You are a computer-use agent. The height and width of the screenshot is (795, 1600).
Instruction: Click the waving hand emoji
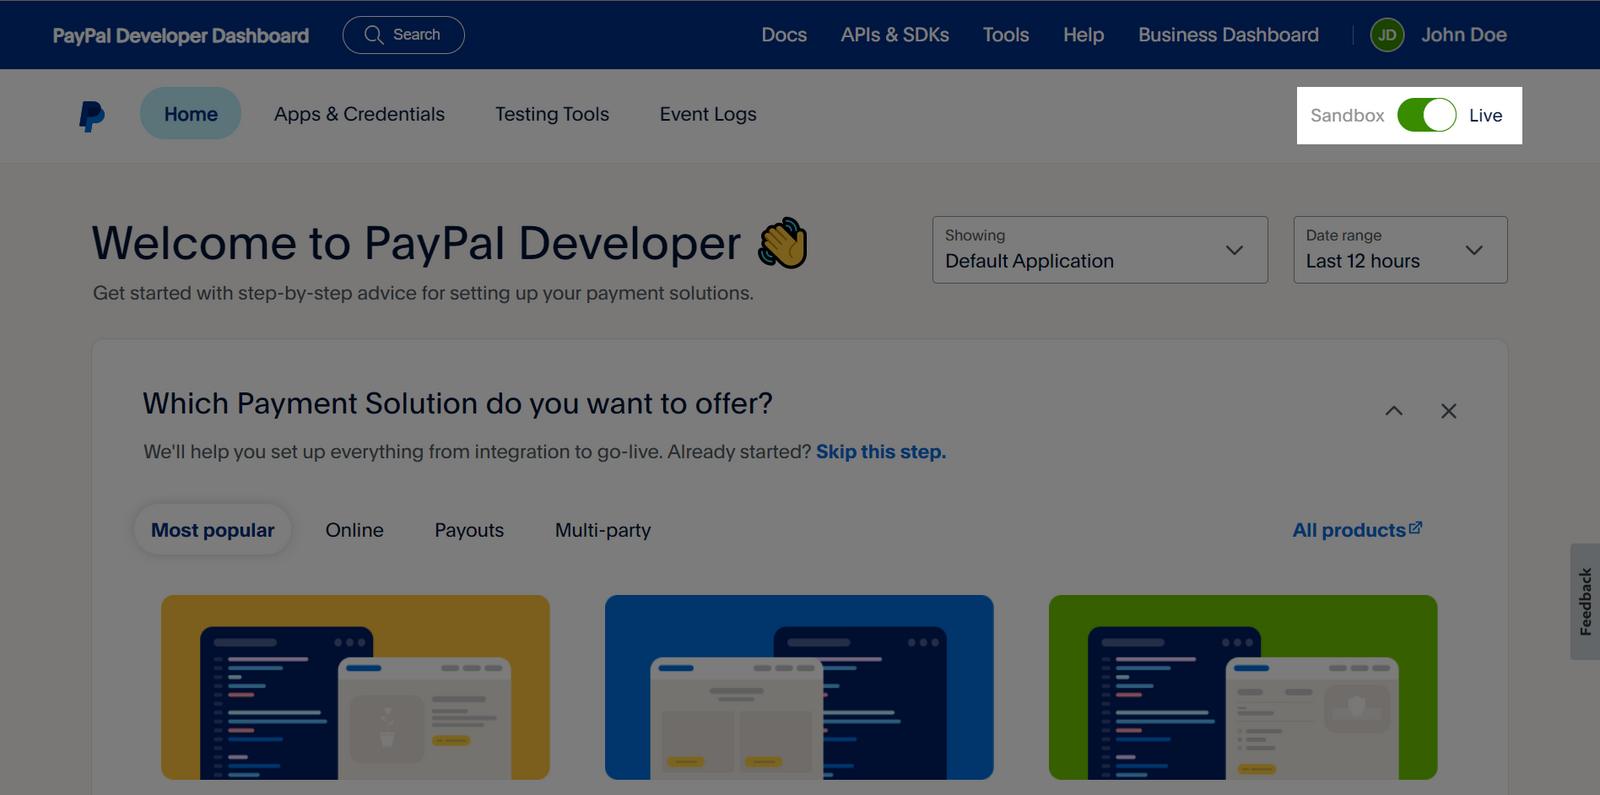[783, 243]
